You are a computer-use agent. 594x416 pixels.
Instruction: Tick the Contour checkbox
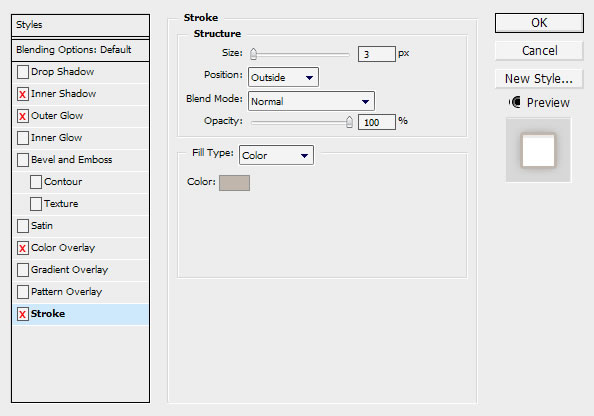pos(36,182)
